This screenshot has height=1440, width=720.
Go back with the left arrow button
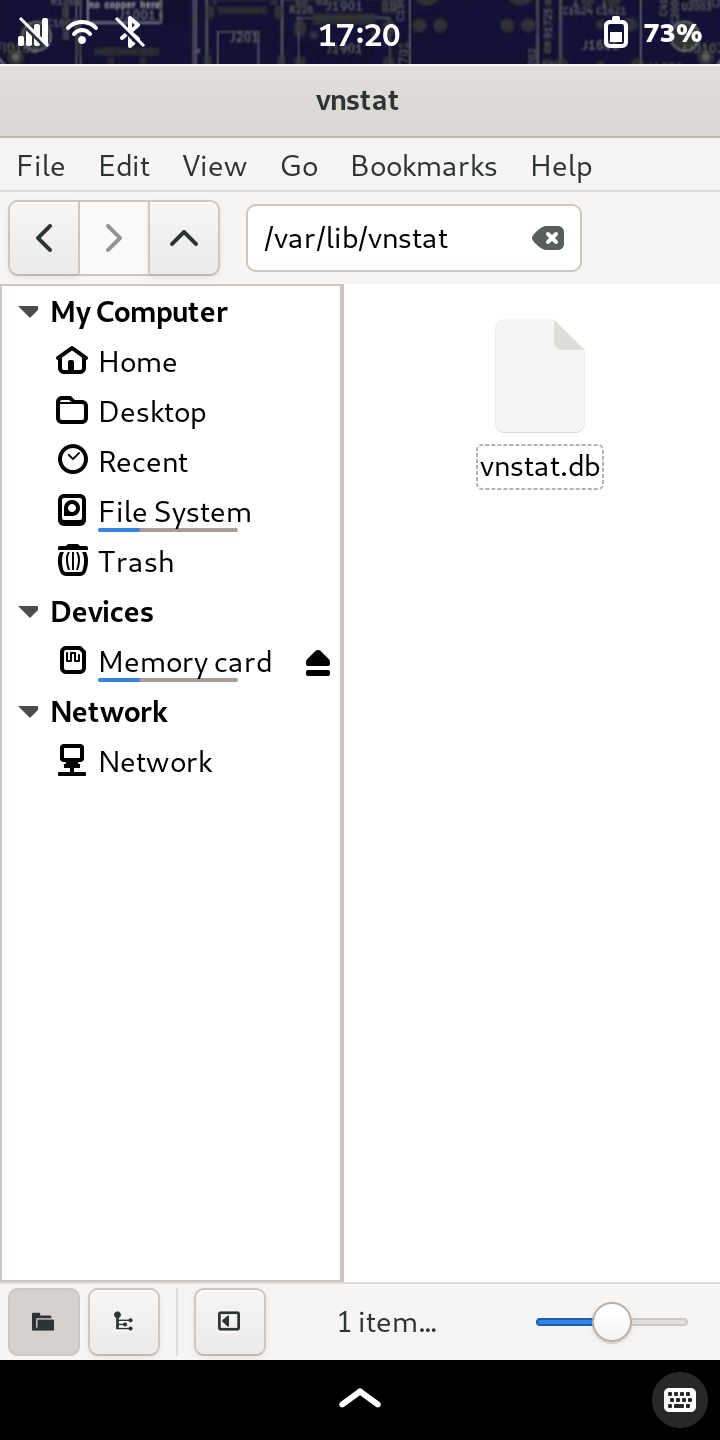click(x=44, y=238)
